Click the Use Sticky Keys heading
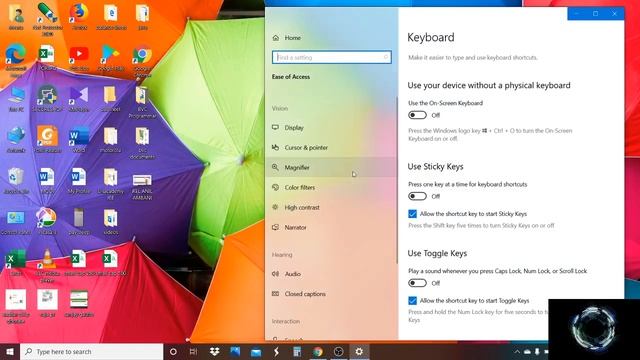Viewport: 640px width, 360px height. pyautogui.click(x=435, y=167)
